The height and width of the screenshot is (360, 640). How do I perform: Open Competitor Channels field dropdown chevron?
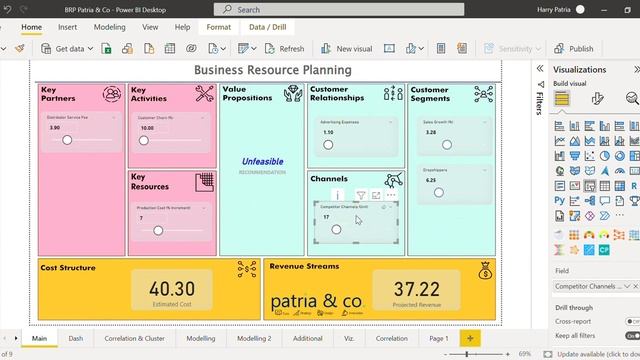[x=627, y=287]
